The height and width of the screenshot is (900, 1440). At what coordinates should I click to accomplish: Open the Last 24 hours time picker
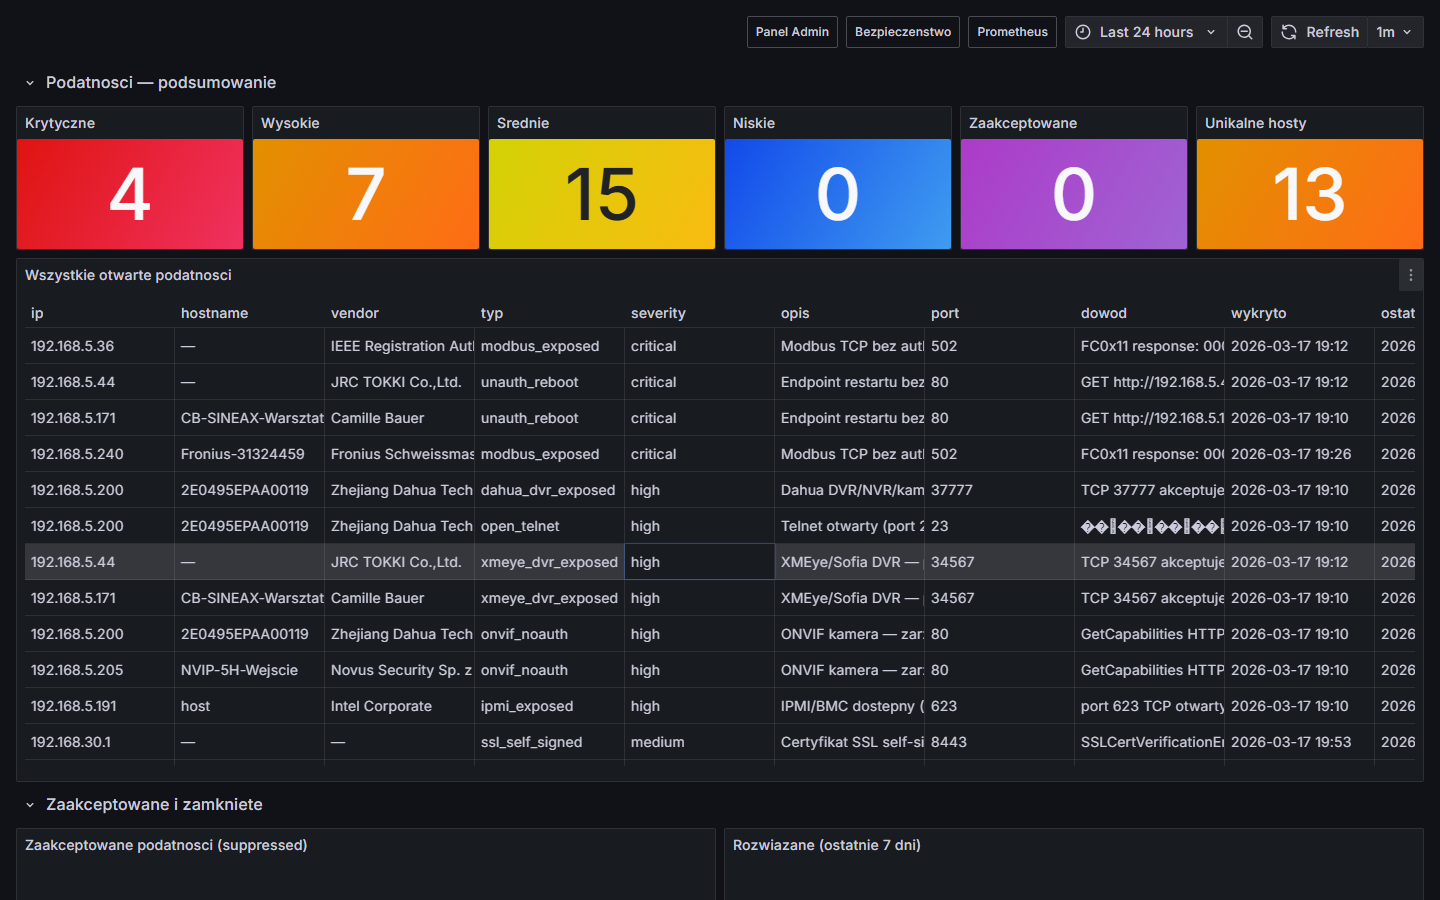(x=1145, y=32)
